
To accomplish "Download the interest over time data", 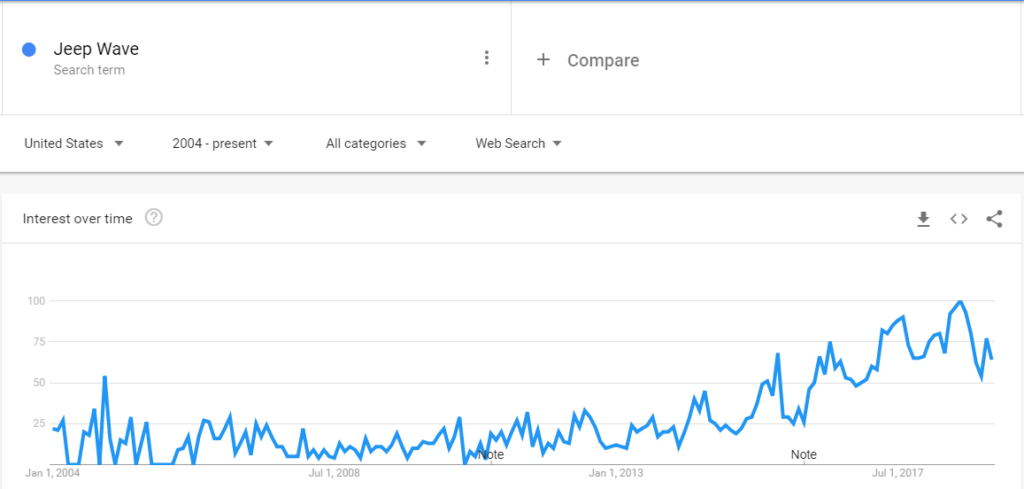I will tap(923, 219).
